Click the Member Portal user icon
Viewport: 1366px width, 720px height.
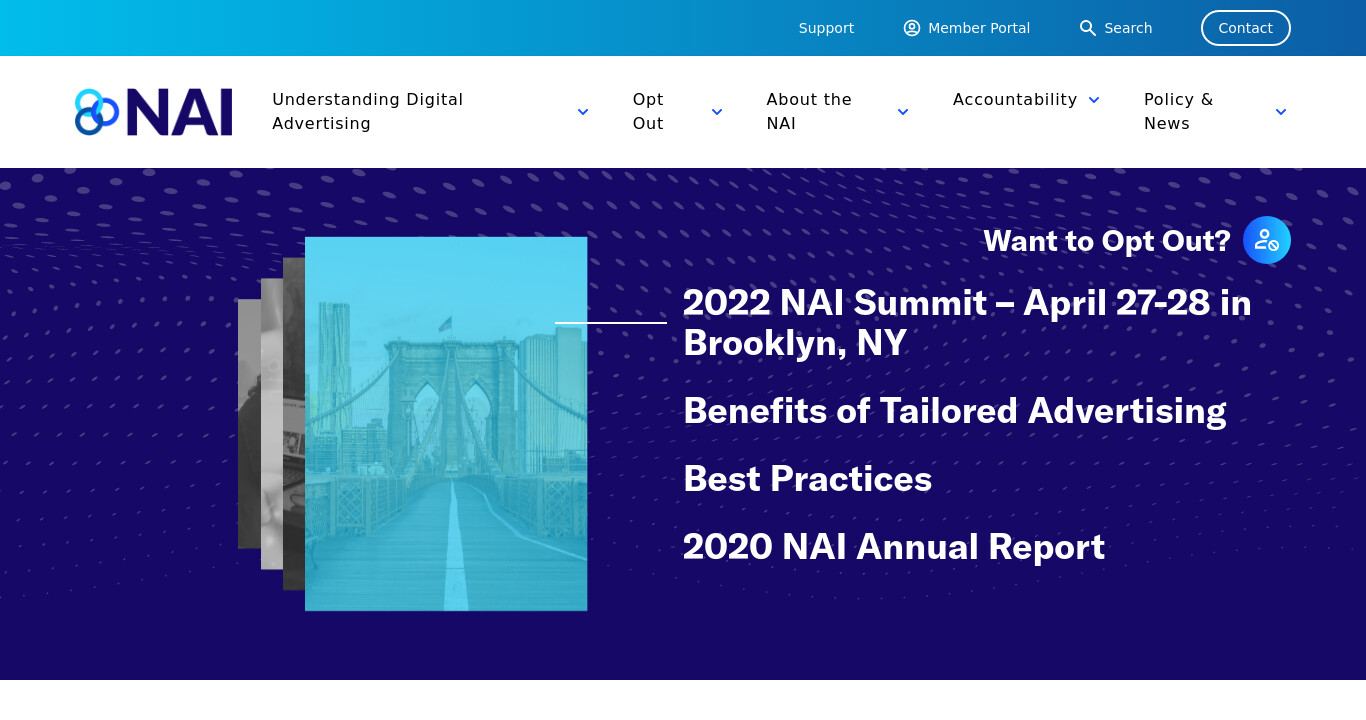click(912, 28)
